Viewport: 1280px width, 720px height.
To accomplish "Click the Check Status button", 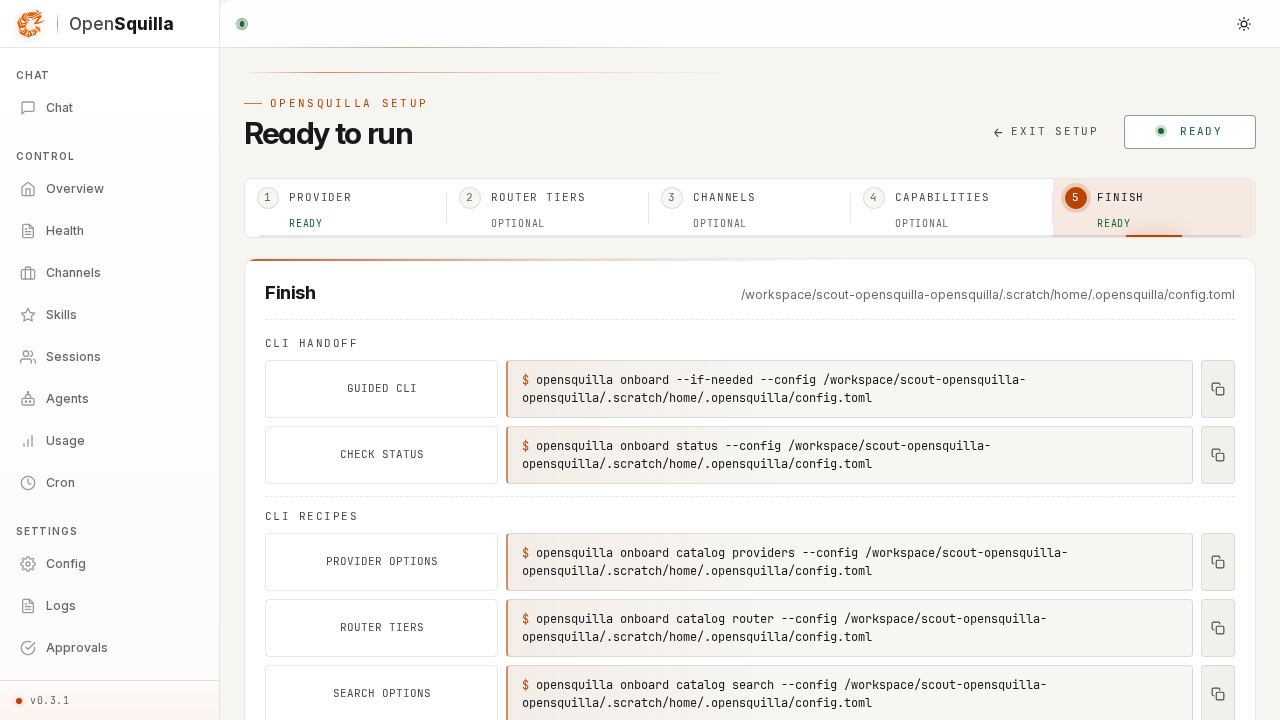I will 381,455.
